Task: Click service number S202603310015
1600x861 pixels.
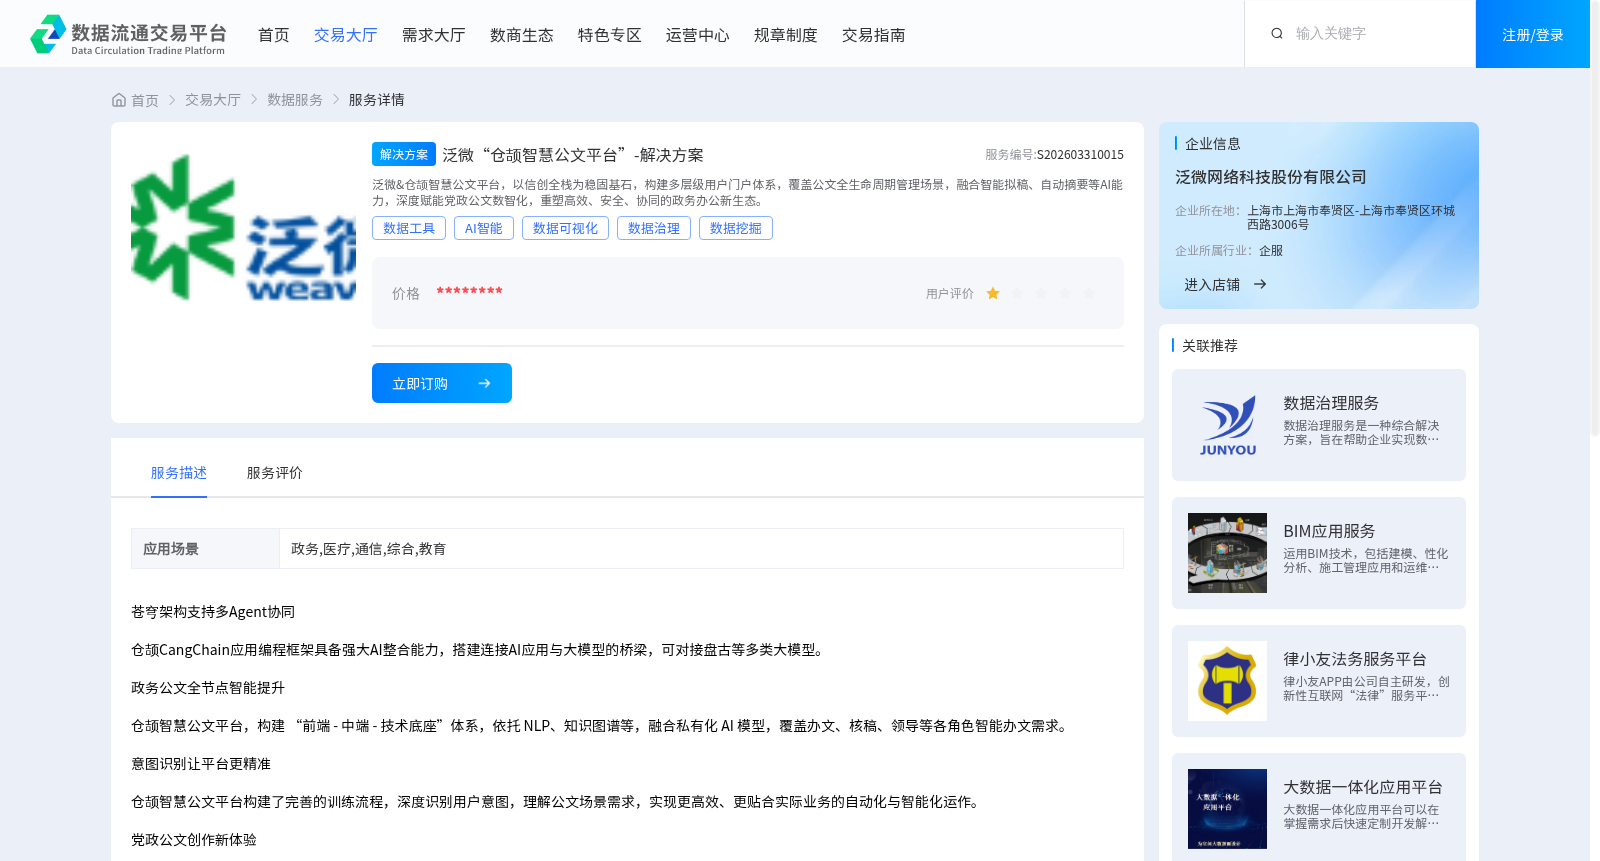Action: [1080, 155]
